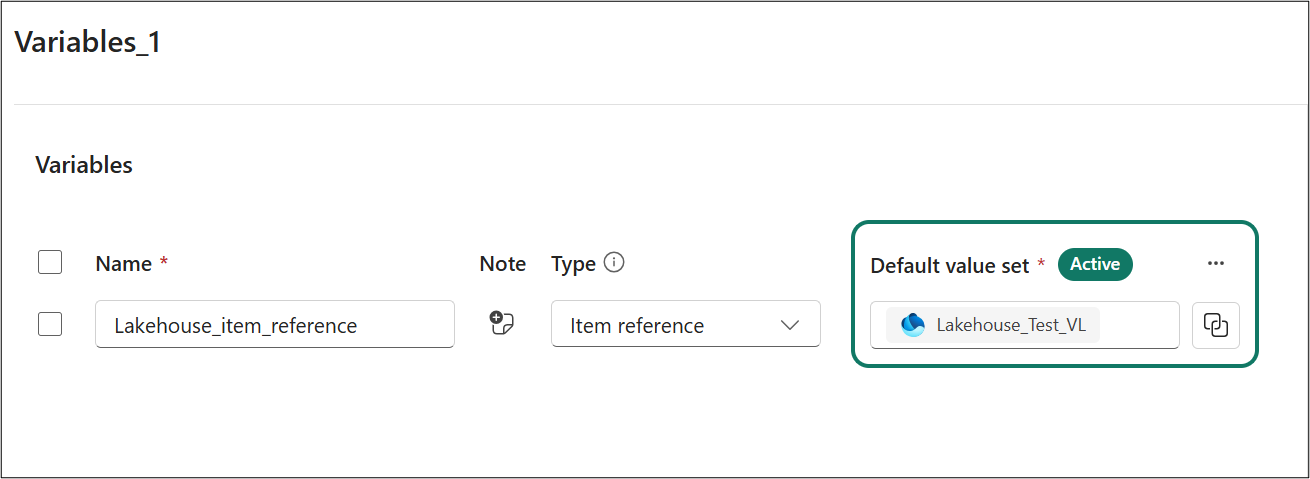Click the green Active badge
Screen dimensions: 1310x479
point(1095,264)
